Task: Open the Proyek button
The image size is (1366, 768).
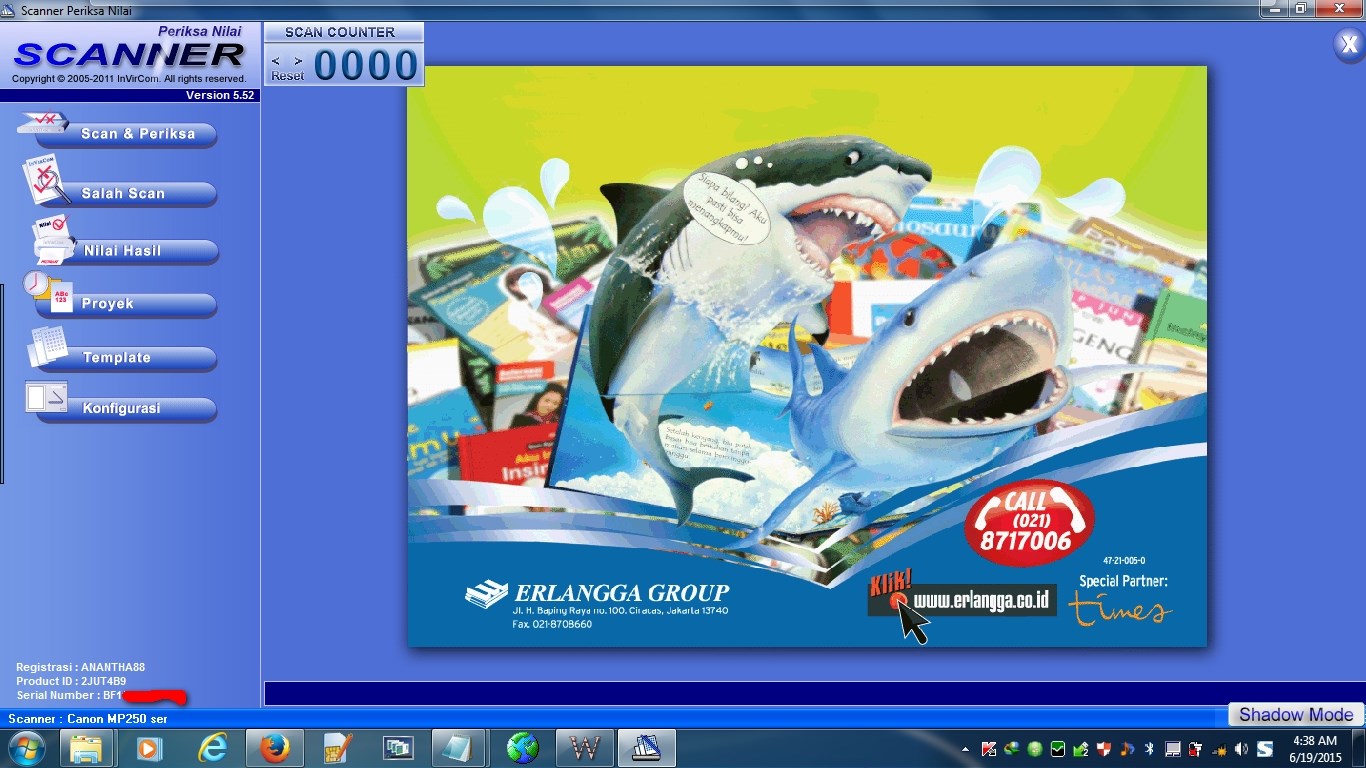Action: (x=128, y=304)
